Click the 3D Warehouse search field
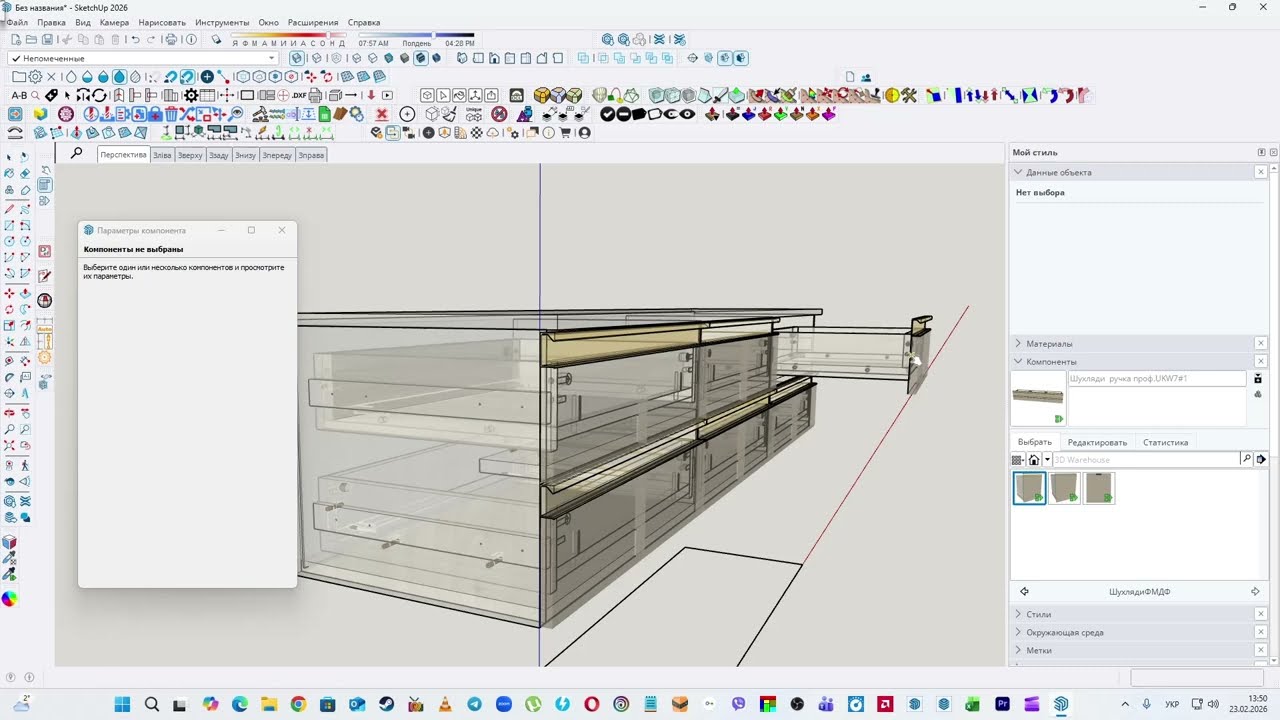This screenshot has width=1280, height=720. click(x=1146, y=459)
